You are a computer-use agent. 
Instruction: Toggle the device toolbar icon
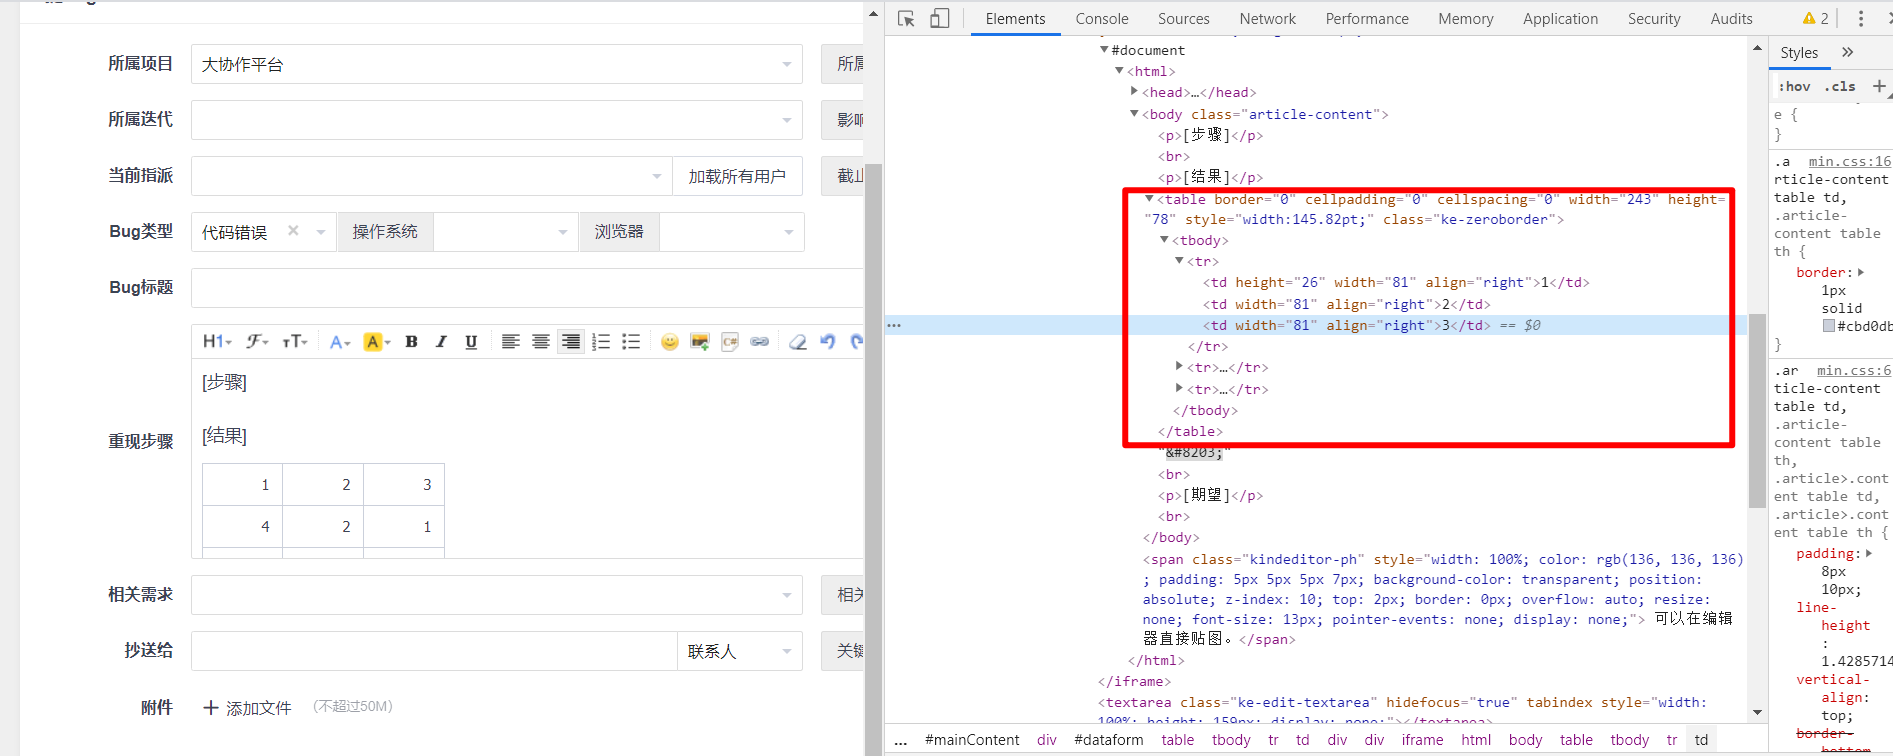coord(939,19)
